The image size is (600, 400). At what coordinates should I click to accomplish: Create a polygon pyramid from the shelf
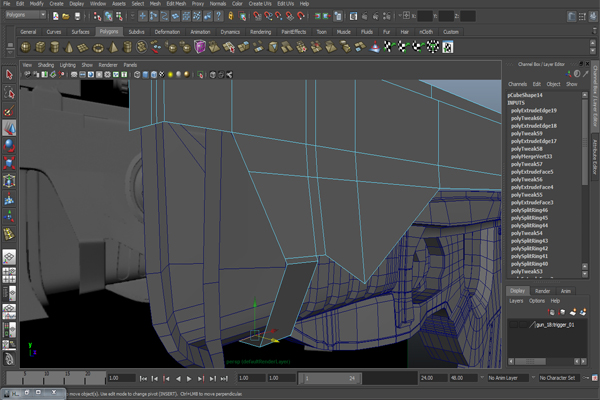pyautogui.click(x=113, y=47)
